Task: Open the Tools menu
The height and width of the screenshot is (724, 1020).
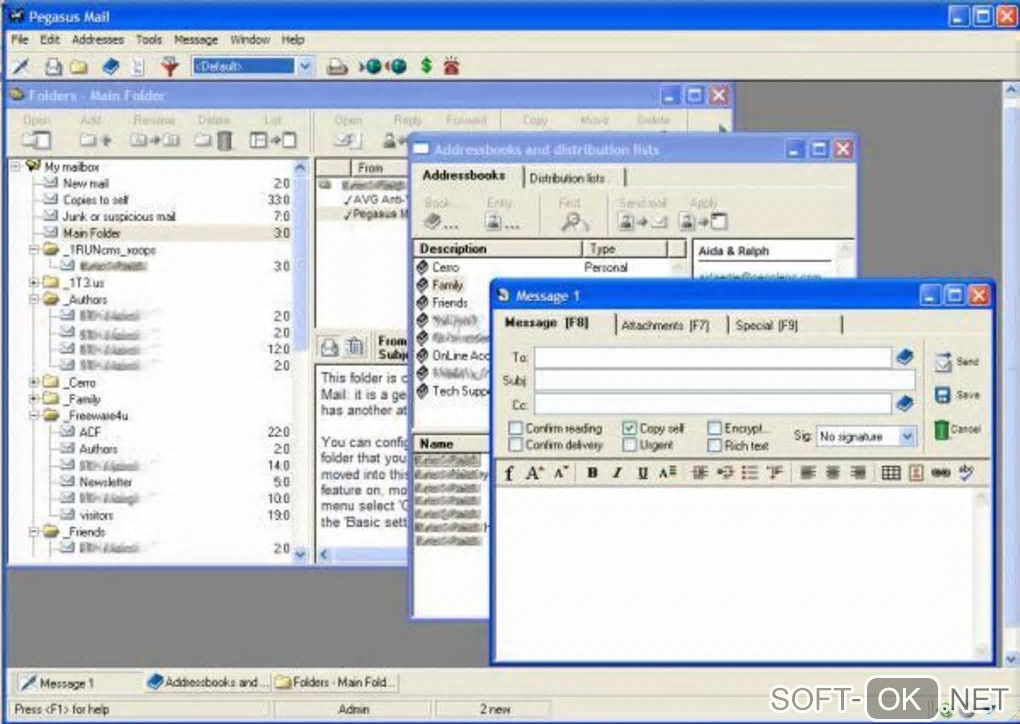Action: click(148, 40)
